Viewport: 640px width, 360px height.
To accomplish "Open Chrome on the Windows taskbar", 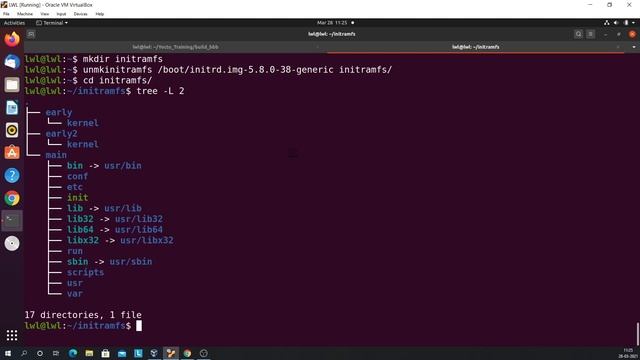I will coord(187,353).
